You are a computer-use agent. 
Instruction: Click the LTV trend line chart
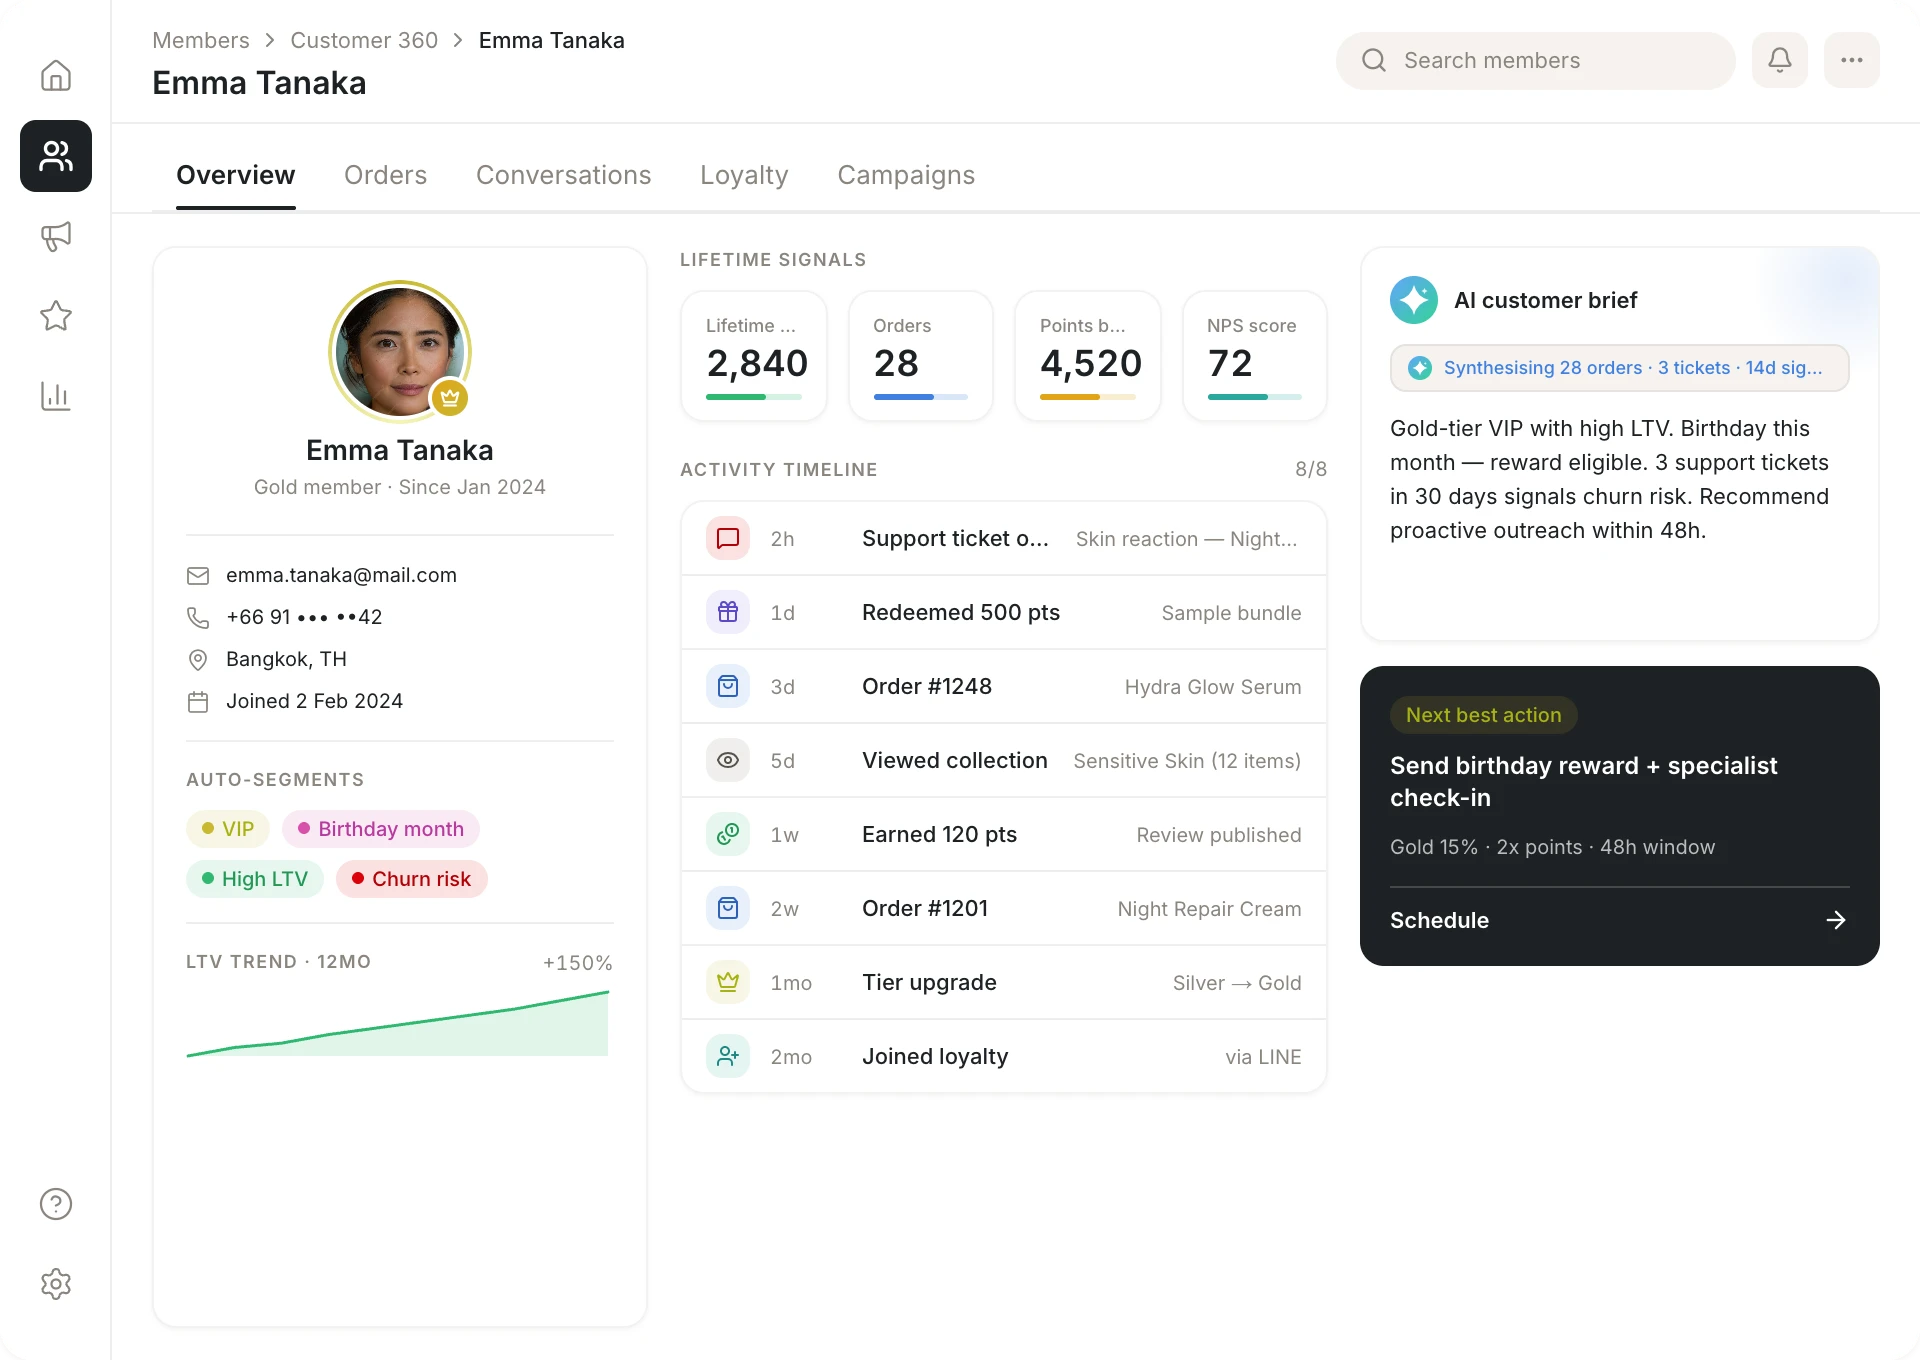tap(398, 1024)
